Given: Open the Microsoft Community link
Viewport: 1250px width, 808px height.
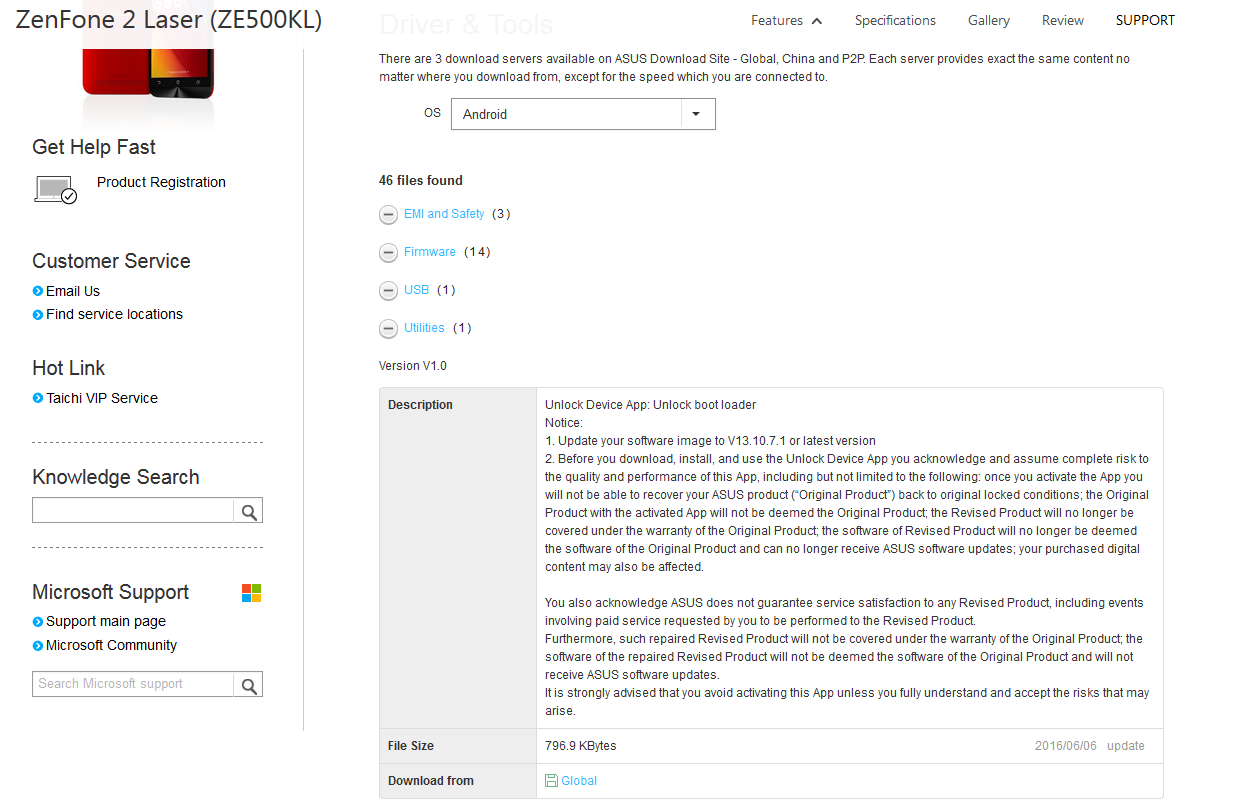Looking at the screenshot, I should (x=111, y=645).
